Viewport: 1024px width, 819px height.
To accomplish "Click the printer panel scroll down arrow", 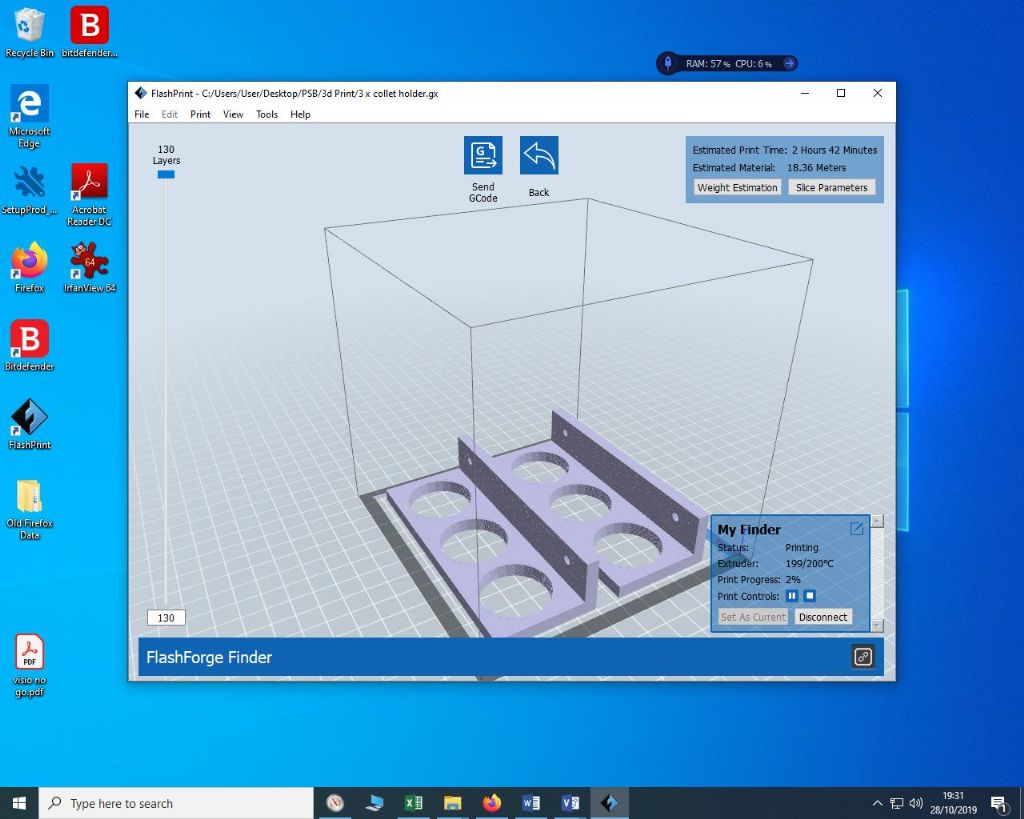I will click(877, 626).
